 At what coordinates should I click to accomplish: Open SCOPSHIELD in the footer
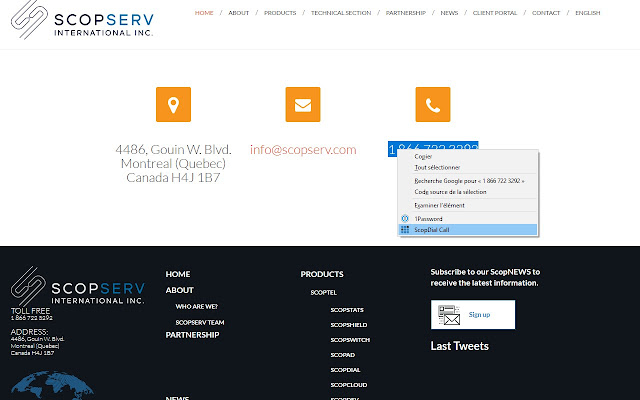tap(349, 325)
